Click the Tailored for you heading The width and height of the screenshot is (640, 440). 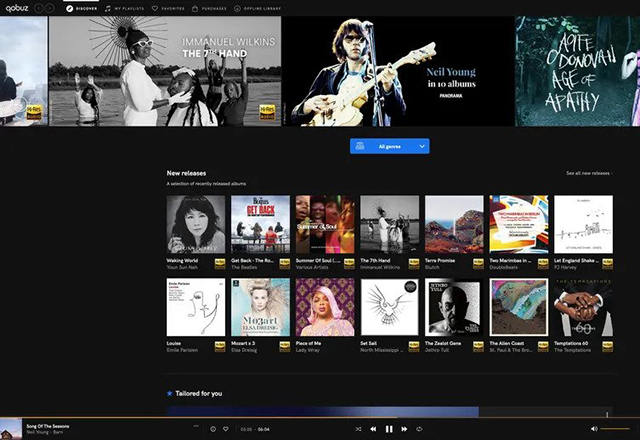coord(198,393)
